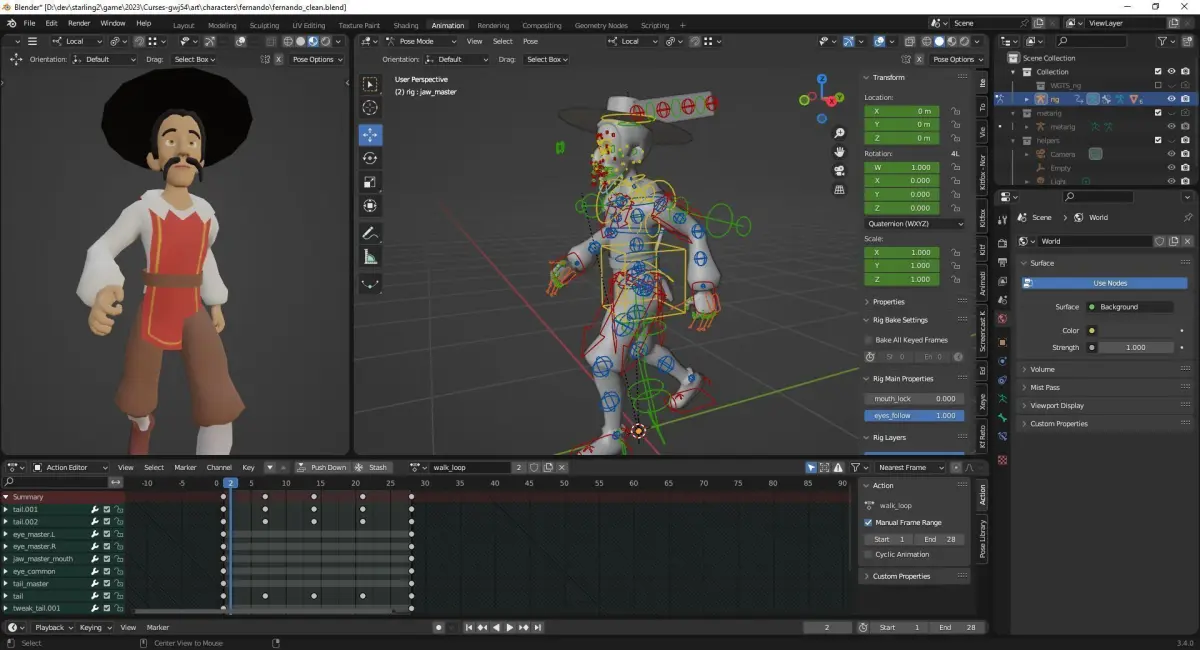Open the Texture properties tab icon
Screen dimensions: 1200x650
tap(1002, 459)
